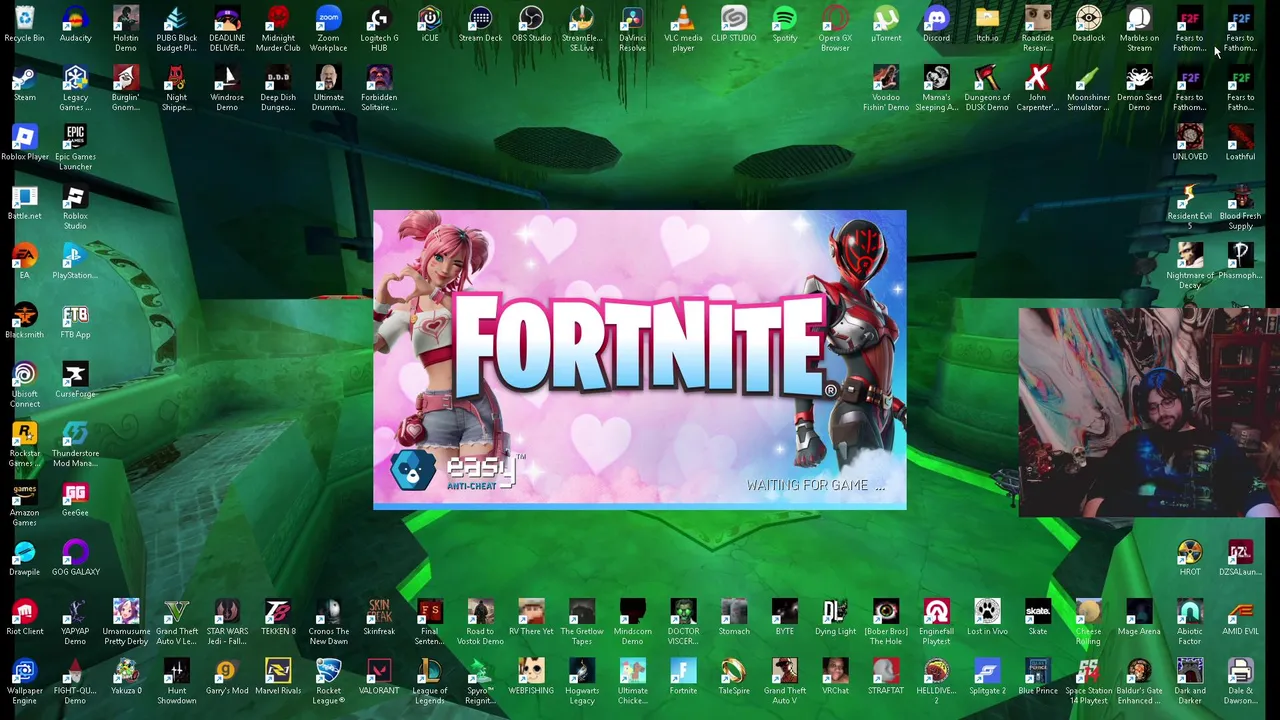This screenshot has width=1280, height=720.
Task: Click the iCUE desktop icon
Action: tap(430, 25)
